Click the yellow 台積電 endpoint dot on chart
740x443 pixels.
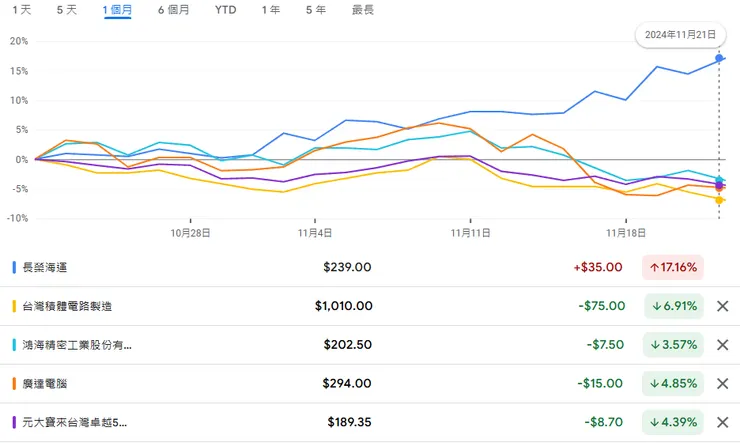click(x=720, y=200)
